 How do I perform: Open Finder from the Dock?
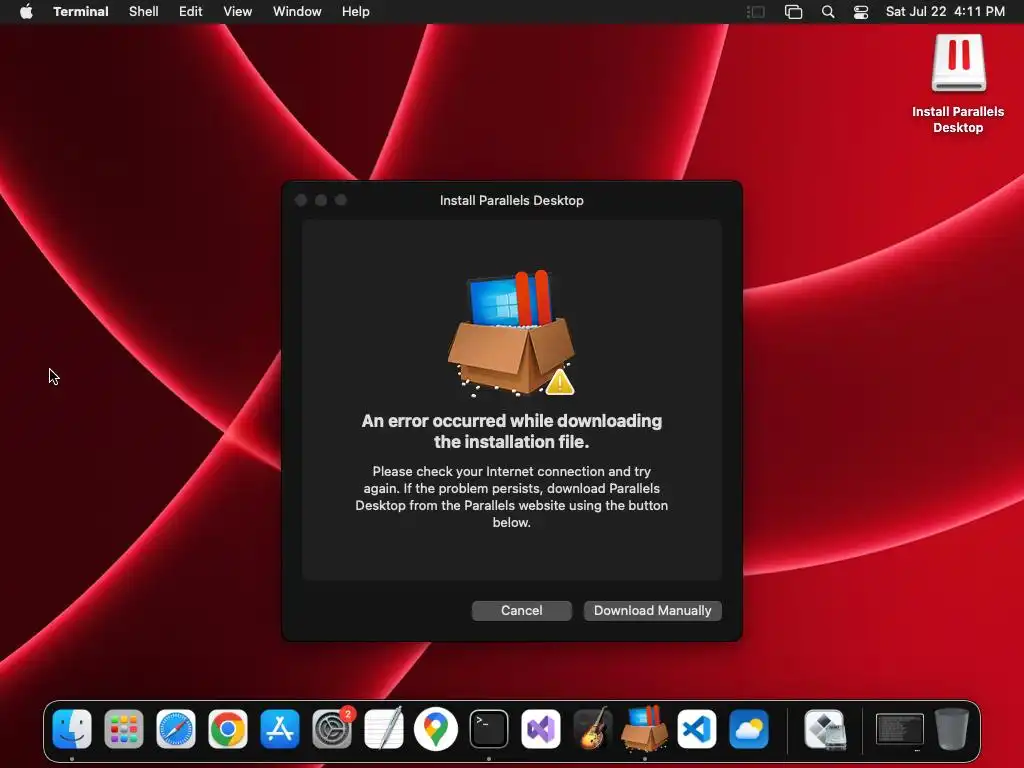pyautogui.click(x=72, y=729)
